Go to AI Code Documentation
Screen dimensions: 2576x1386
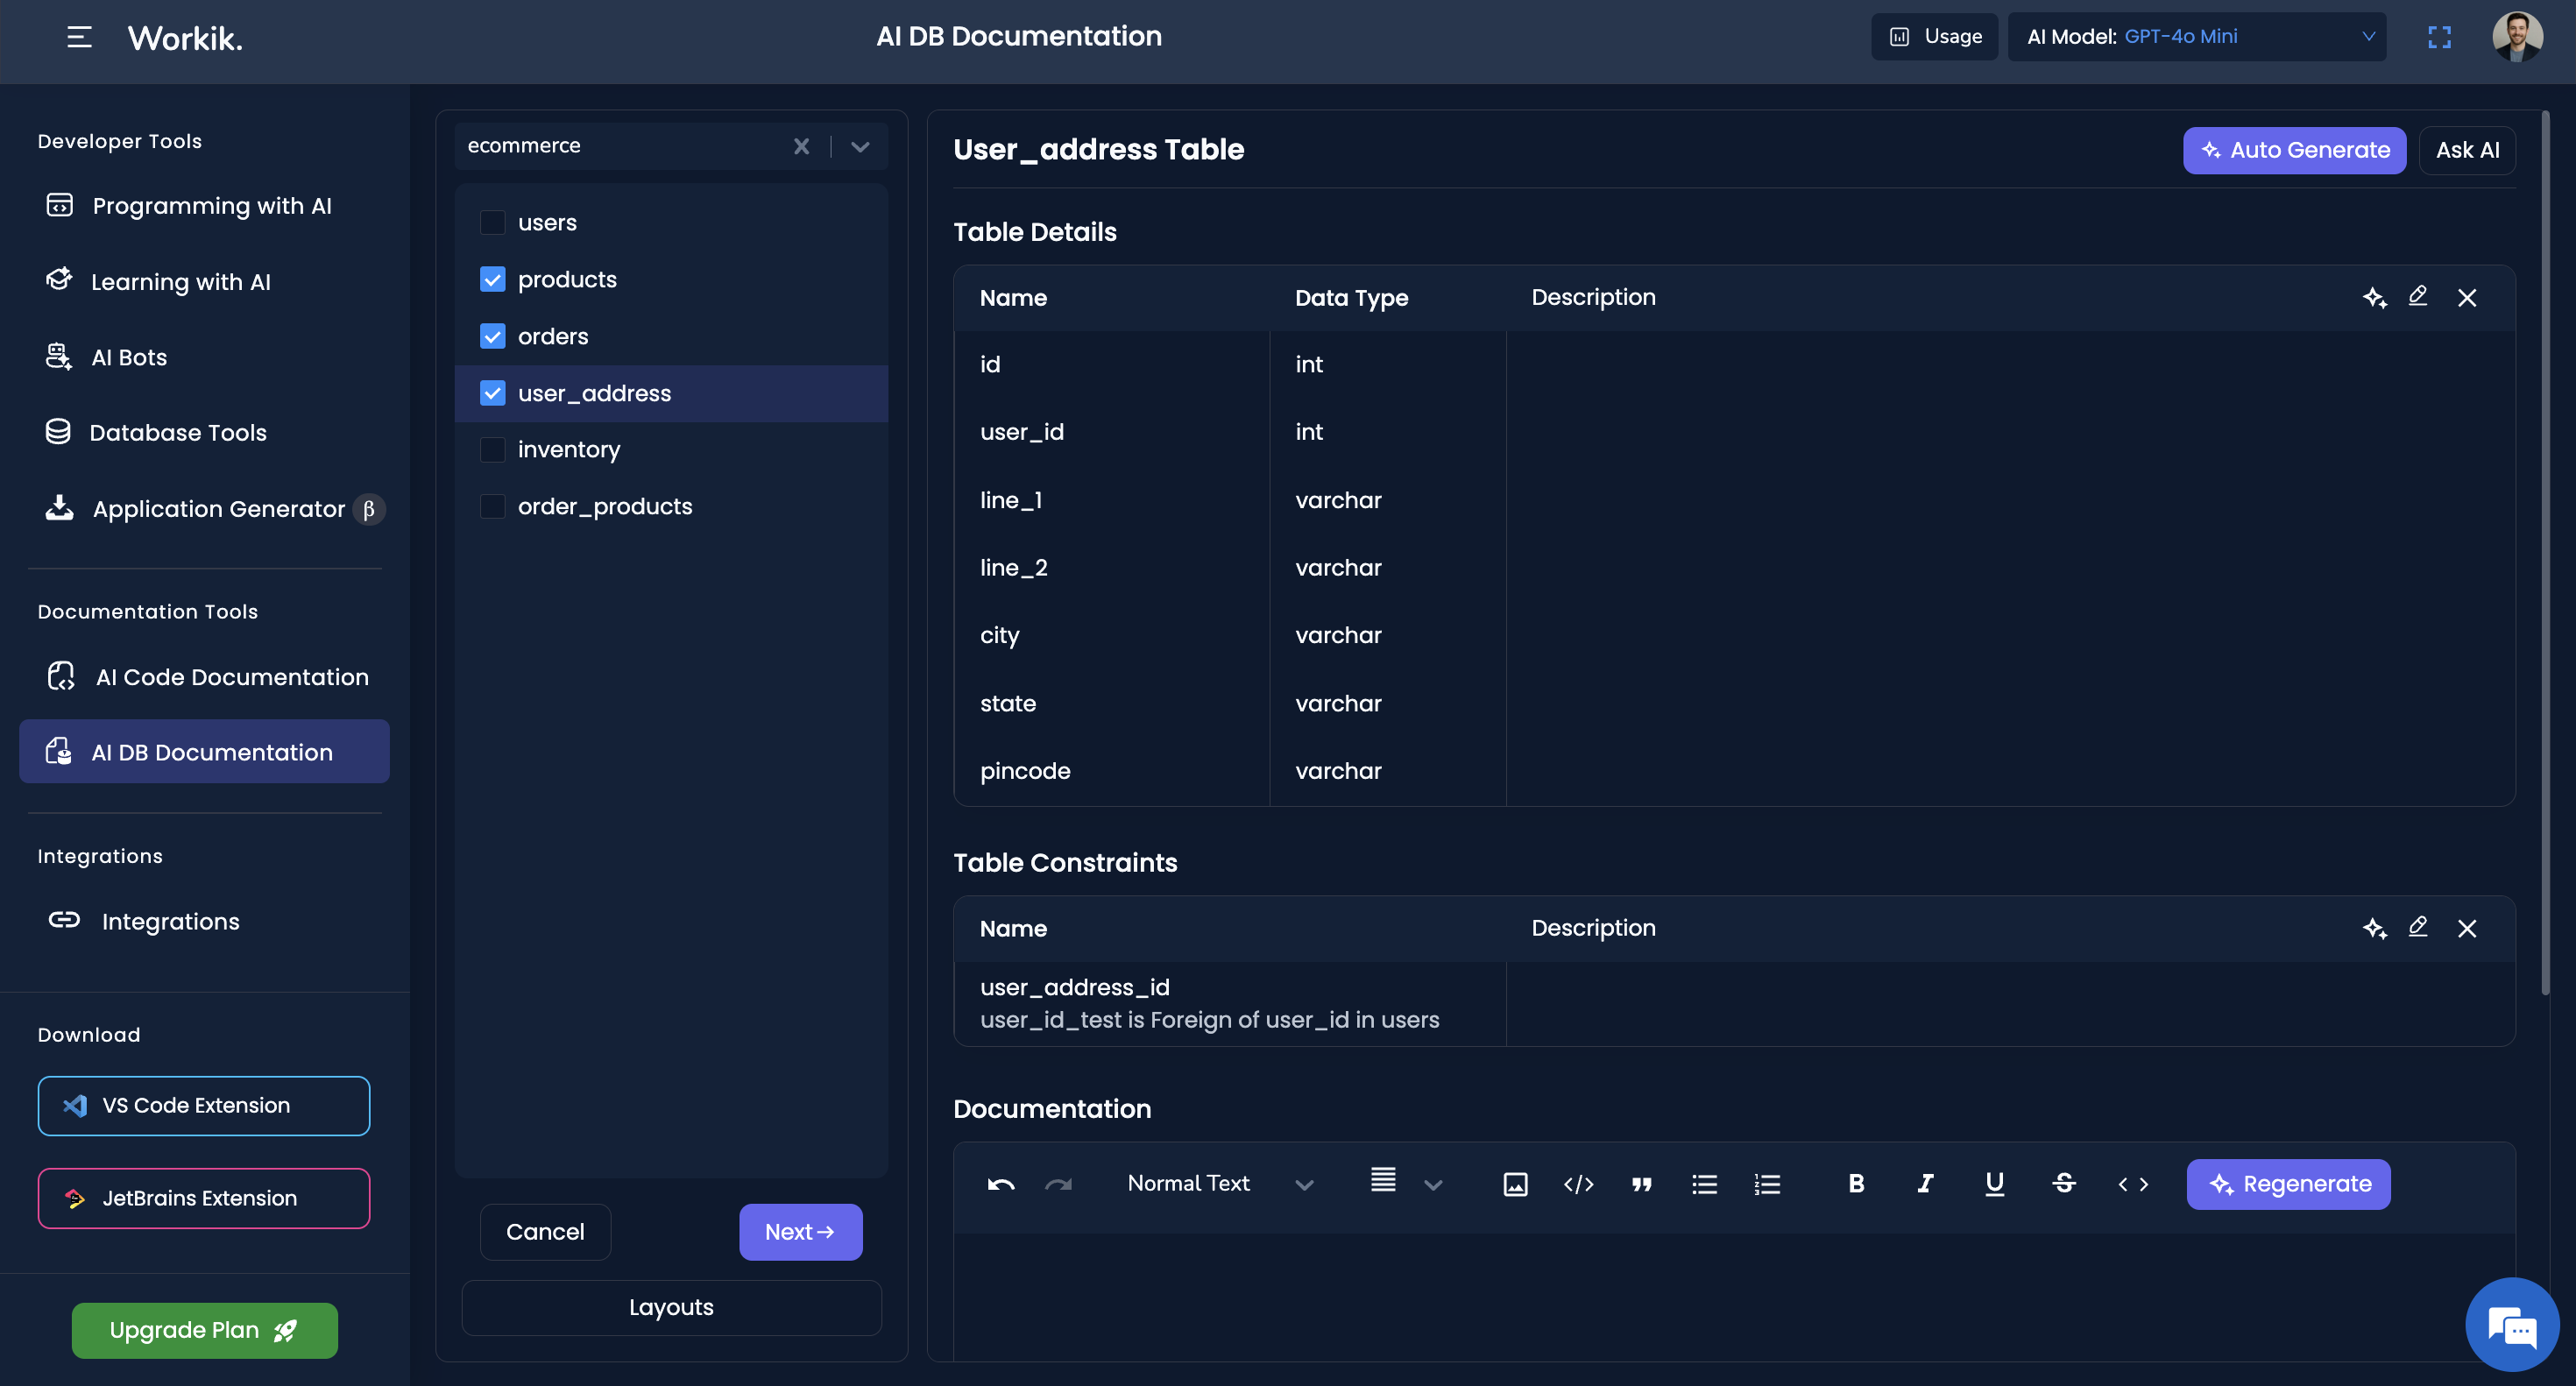(x=231, y=677)
